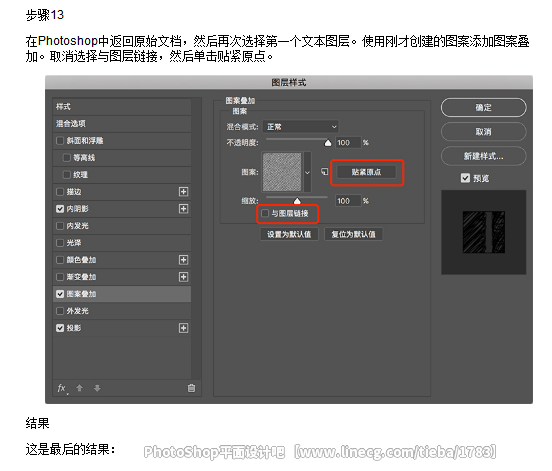Enable the 等高线 checkbox

[x=66, y=157]
